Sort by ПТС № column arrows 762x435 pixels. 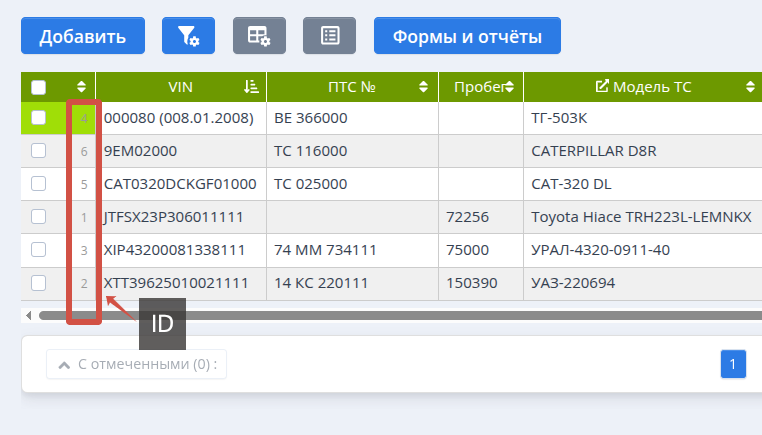[424, 87]
